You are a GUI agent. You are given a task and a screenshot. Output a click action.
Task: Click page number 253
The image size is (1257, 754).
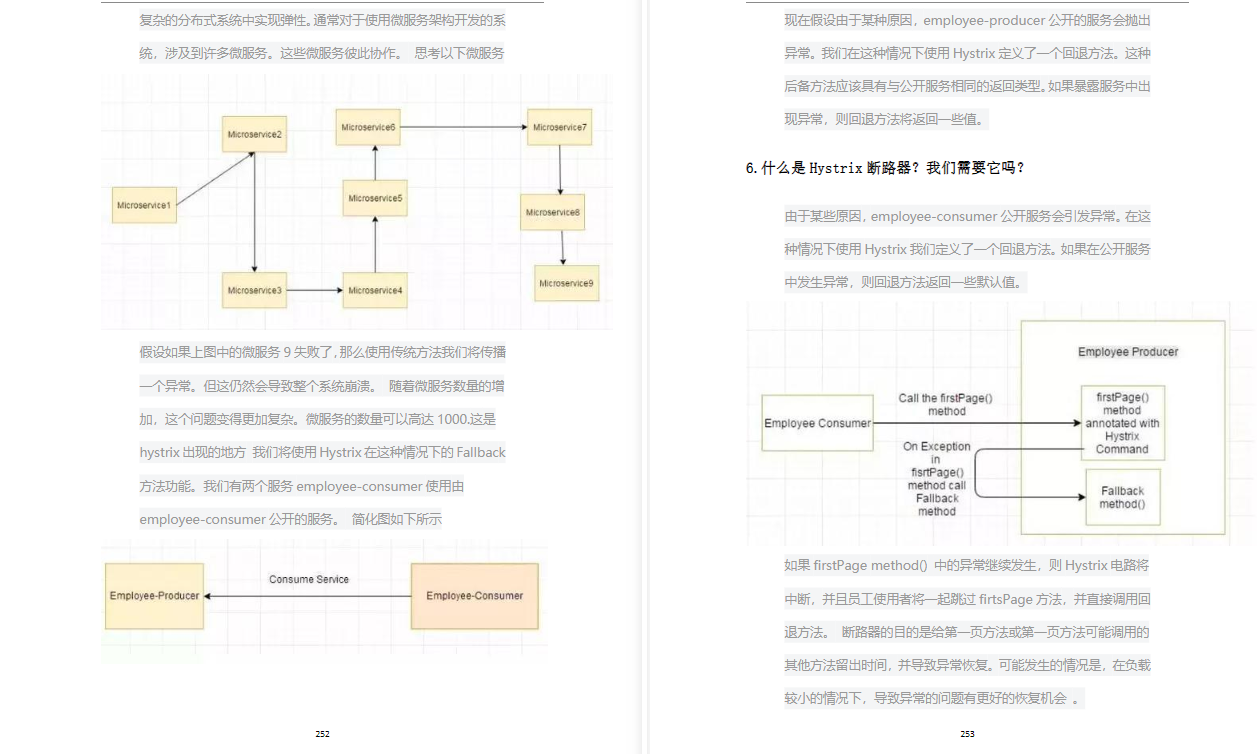click(967, 734)
